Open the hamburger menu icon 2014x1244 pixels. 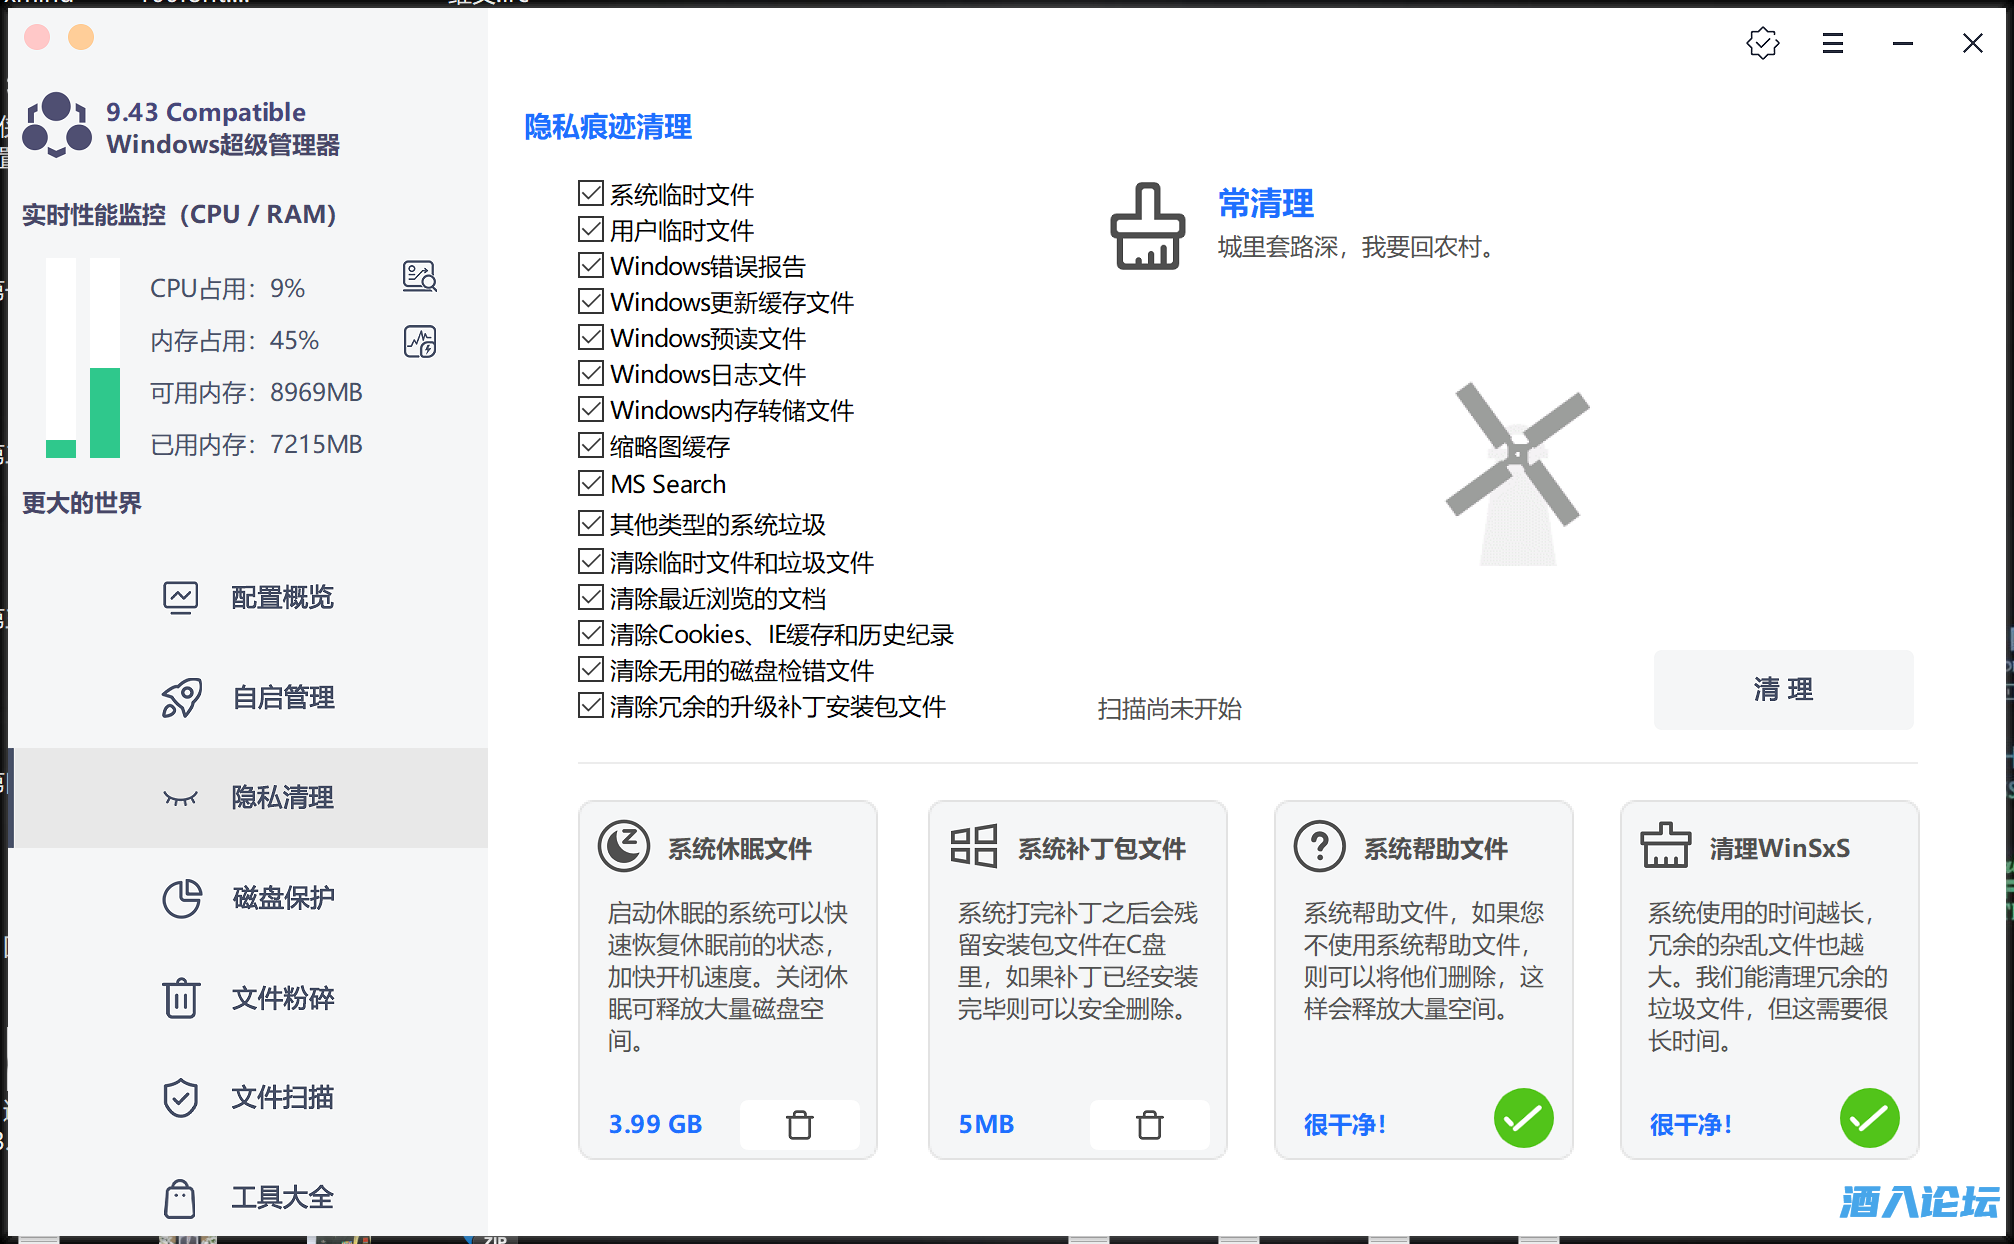pos(1832,43)
